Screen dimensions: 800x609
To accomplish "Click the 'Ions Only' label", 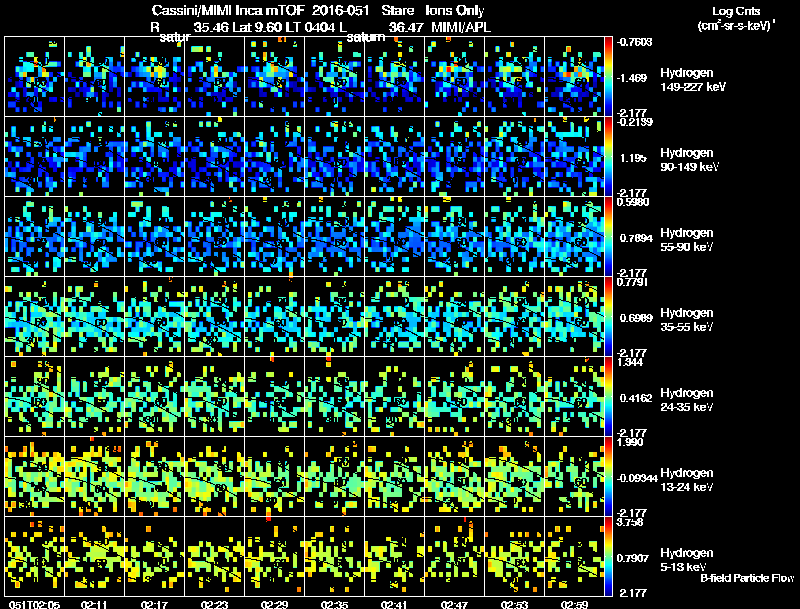I will click(455, 11).
